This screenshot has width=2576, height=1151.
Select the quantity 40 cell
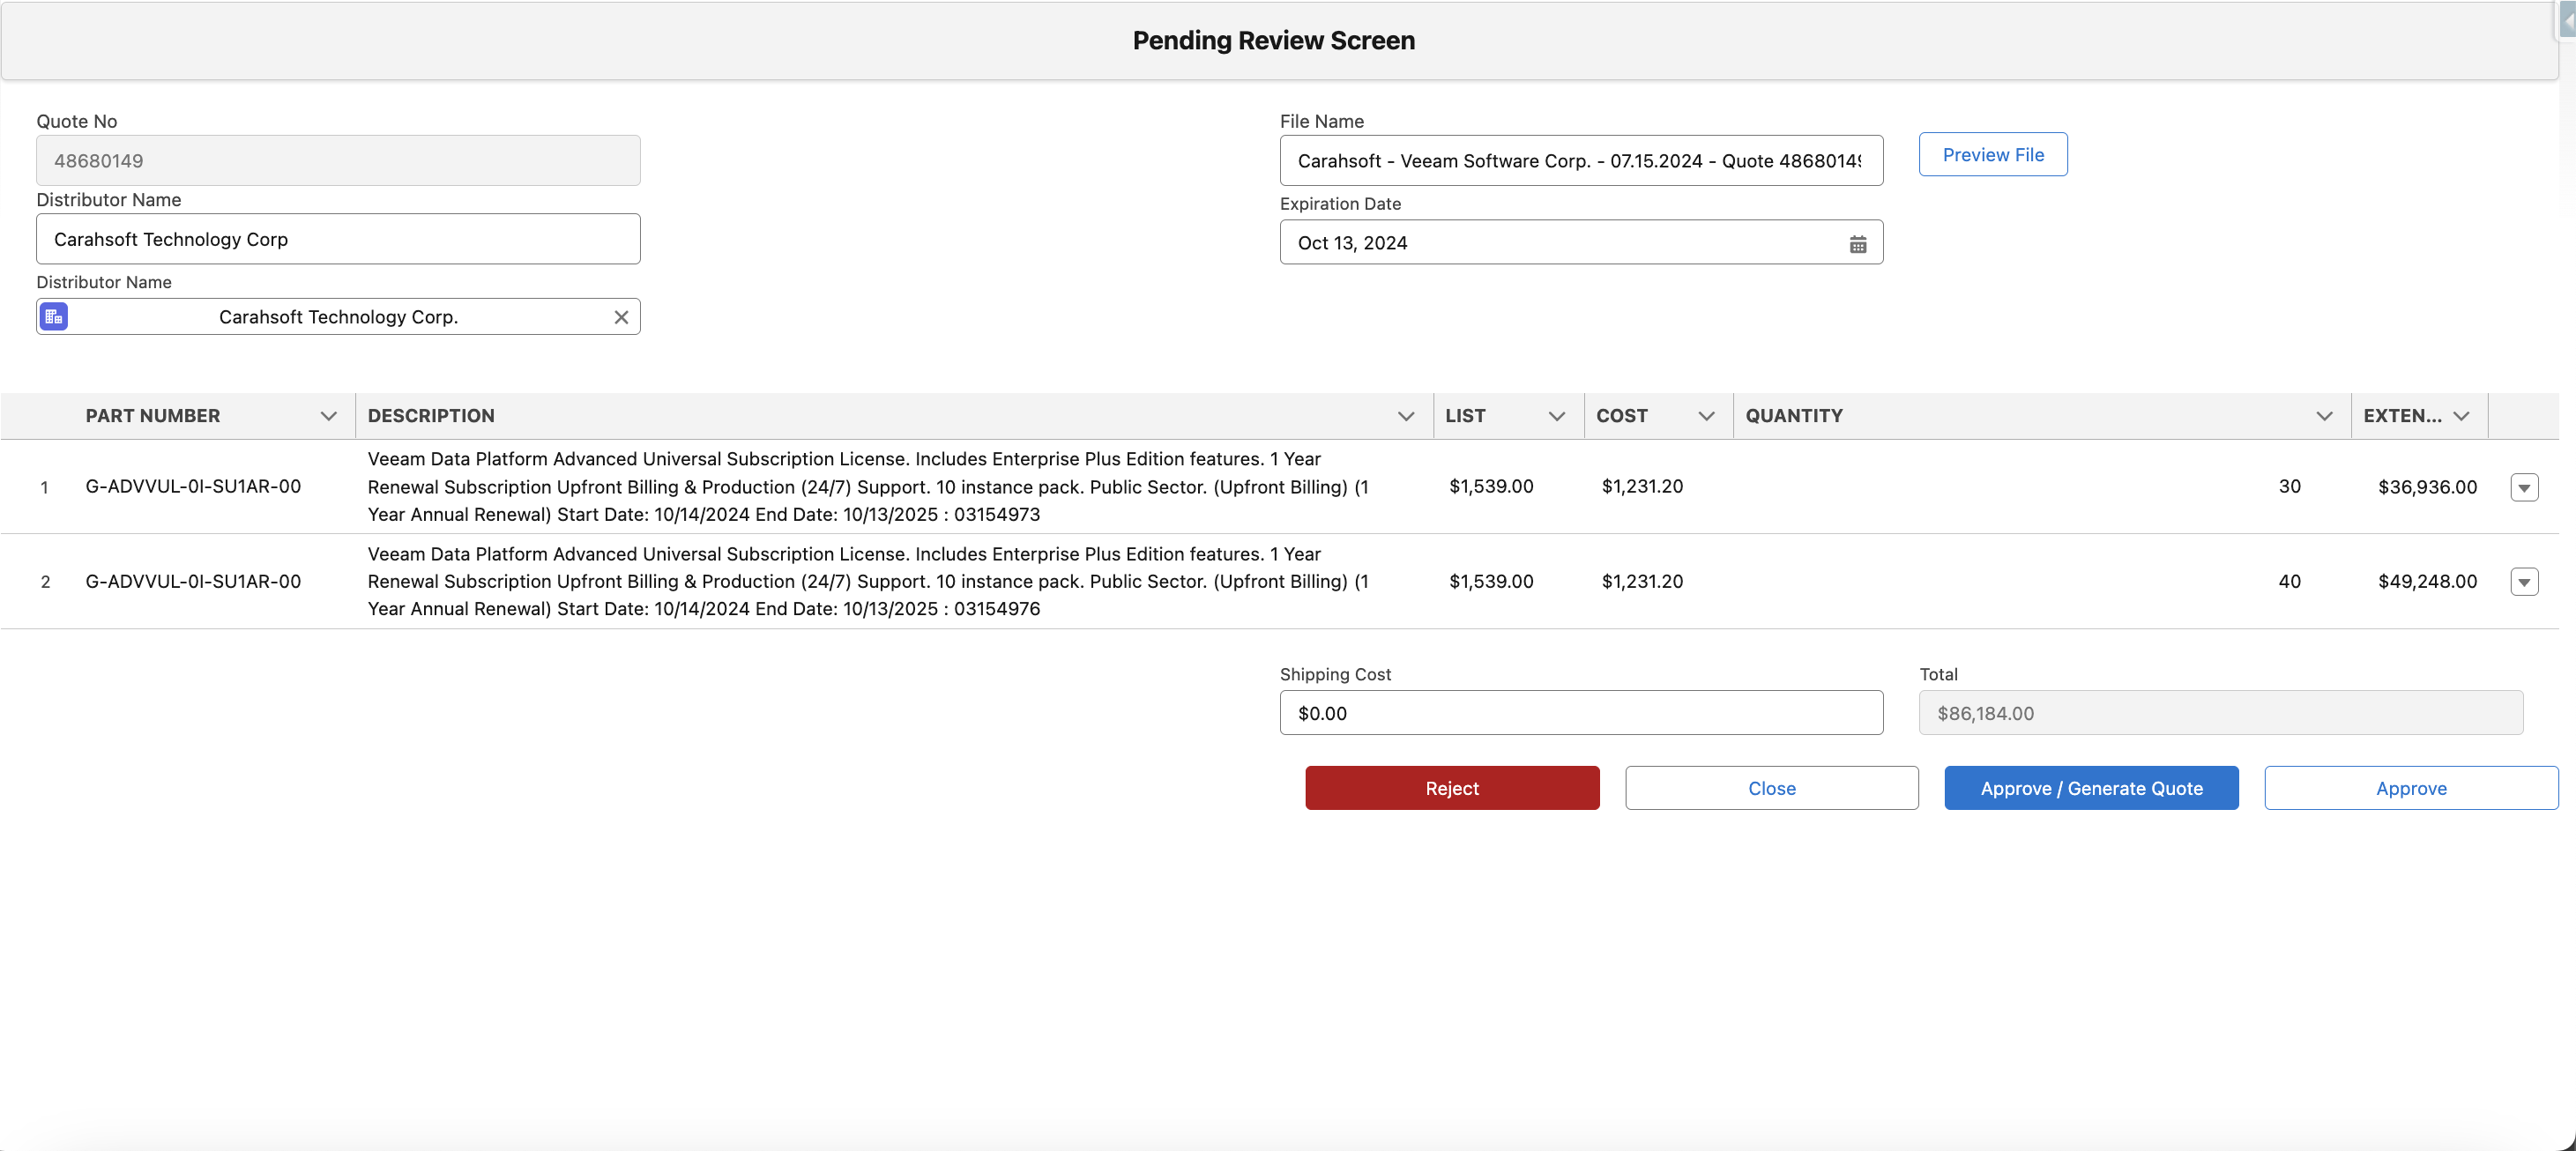tap(2041, 582)
